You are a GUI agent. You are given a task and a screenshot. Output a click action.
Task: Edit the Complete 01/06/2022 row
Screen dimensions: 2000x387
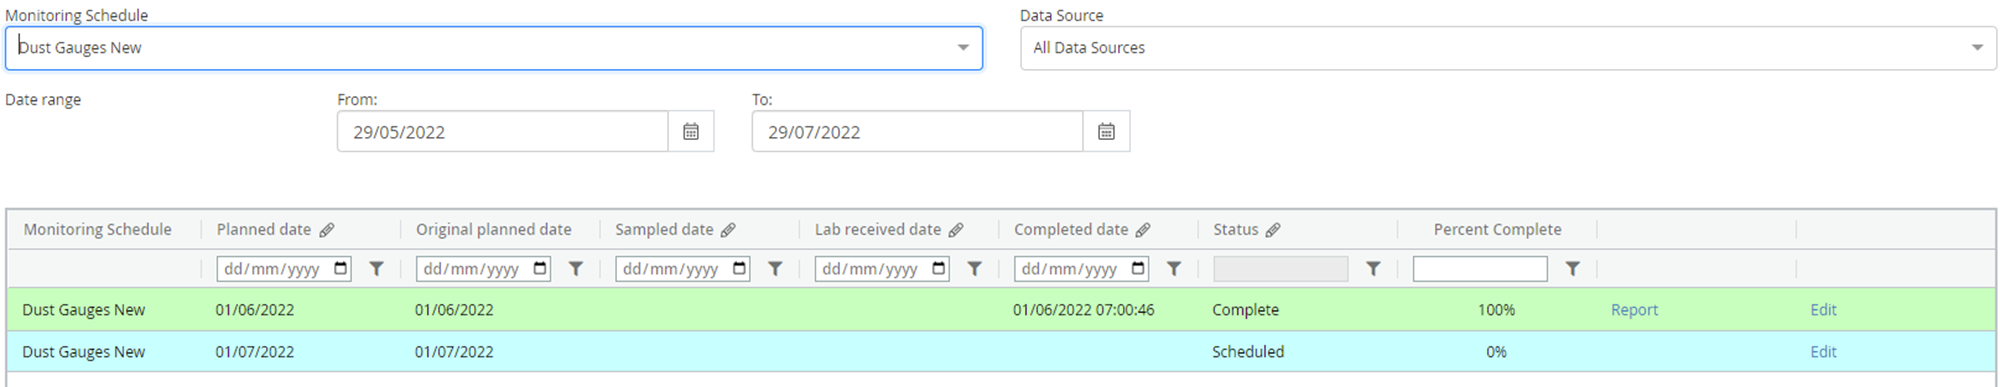tap(1823, 310)
